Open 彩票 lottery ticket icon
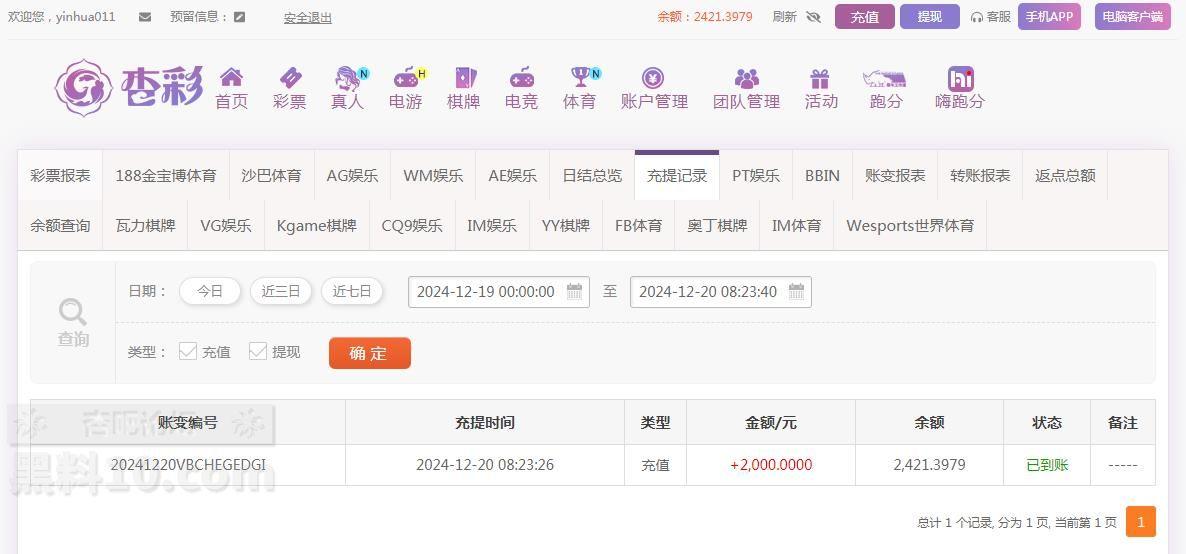The height and width of the screenshot is (554, 1186). pyautogui.click(x=290, y=77)
